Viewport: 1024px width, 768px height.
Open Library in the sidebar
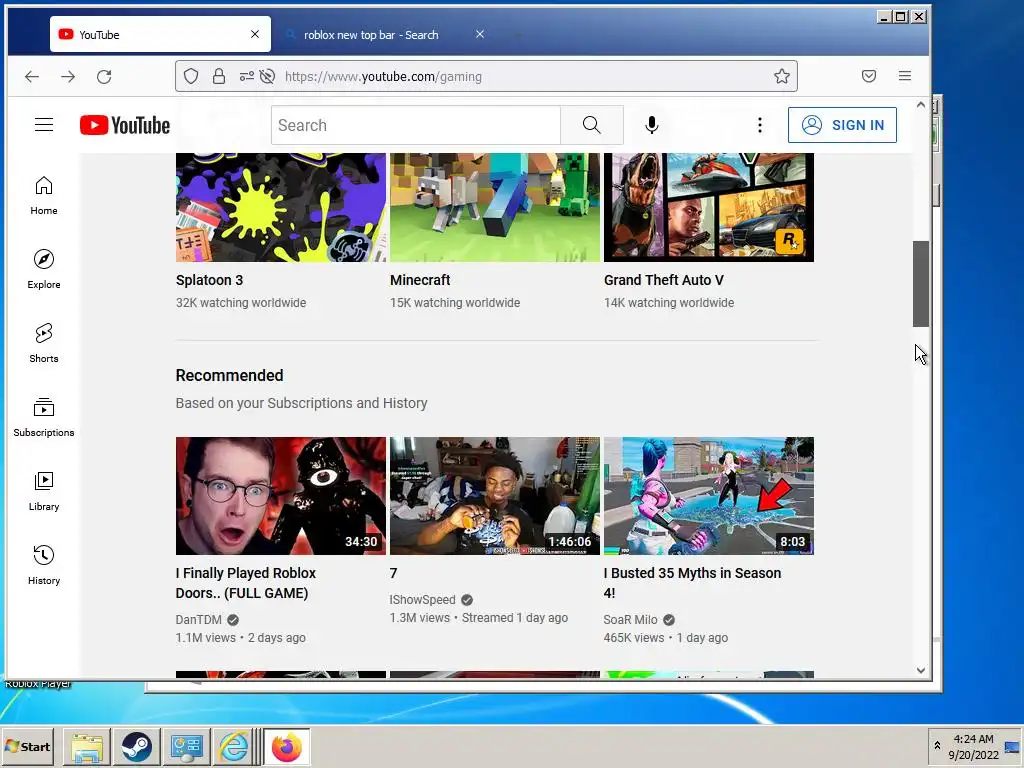pos(44,491)
